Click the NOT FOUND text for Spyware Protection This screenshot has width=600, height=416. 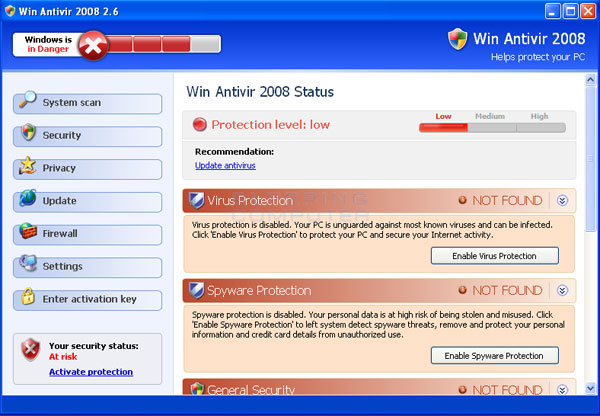(x=507, y=290)
